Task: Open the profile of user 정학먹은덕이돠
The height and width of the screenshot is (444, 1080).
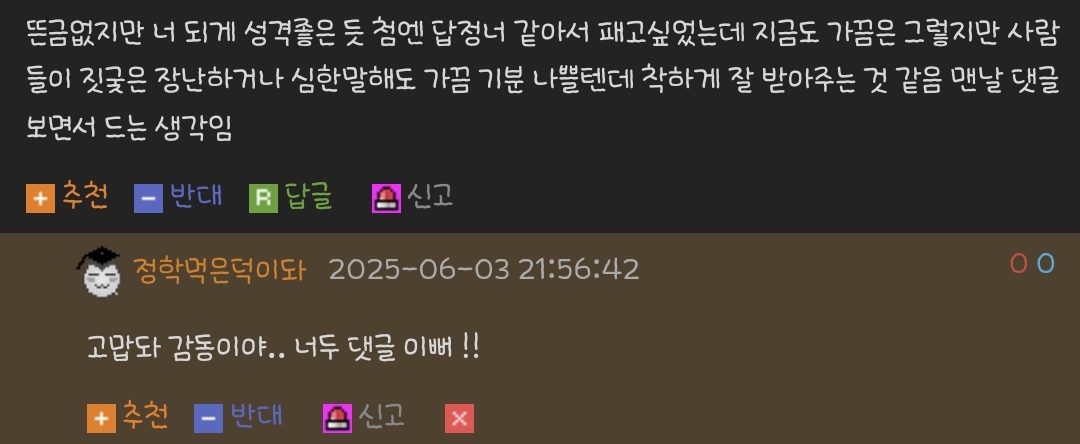Action: click(x=218, y=270)
